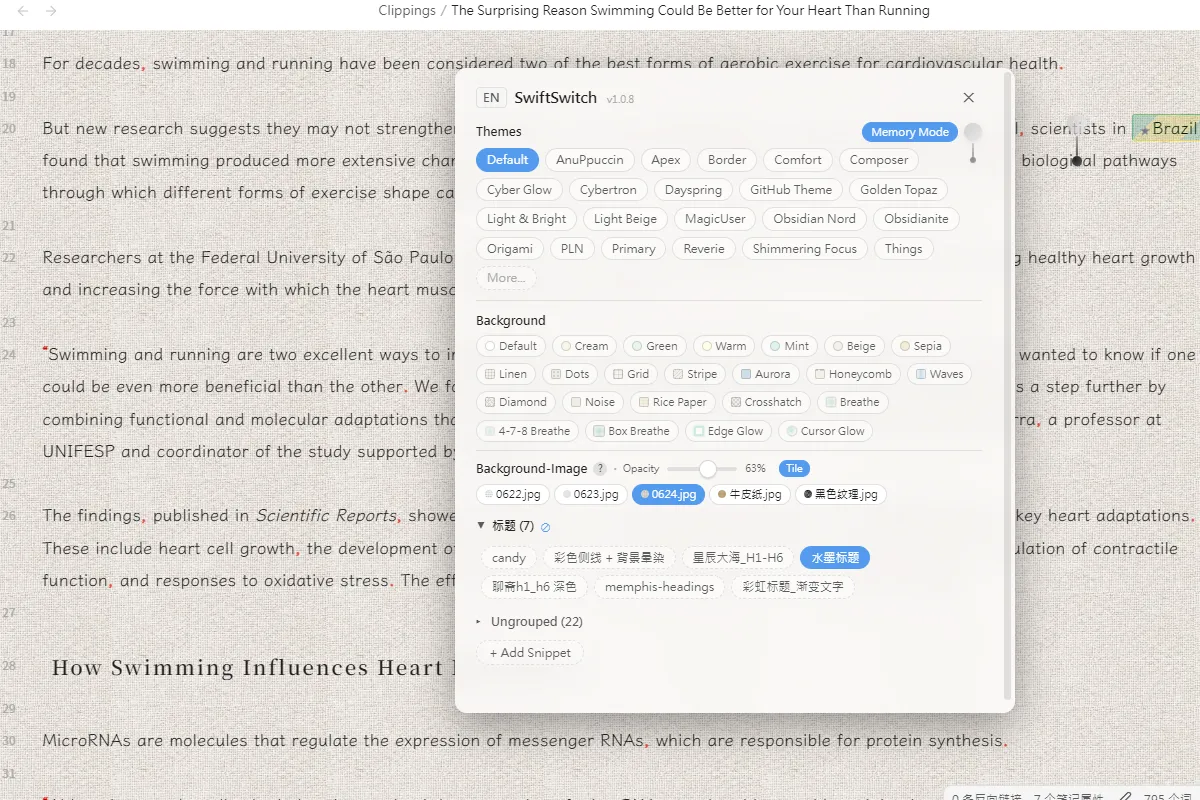Enable the candy snippet

tap(509, 558)
